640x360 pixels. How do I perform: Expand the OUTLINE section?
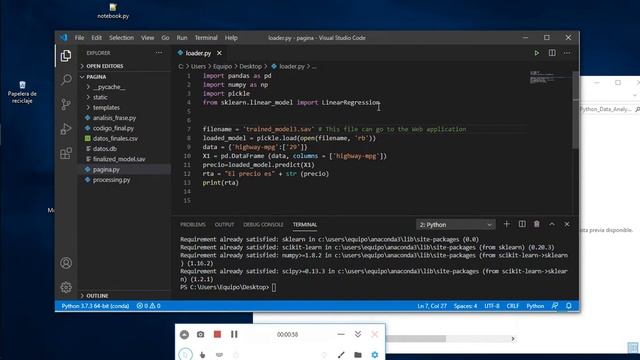coord(97,296)
